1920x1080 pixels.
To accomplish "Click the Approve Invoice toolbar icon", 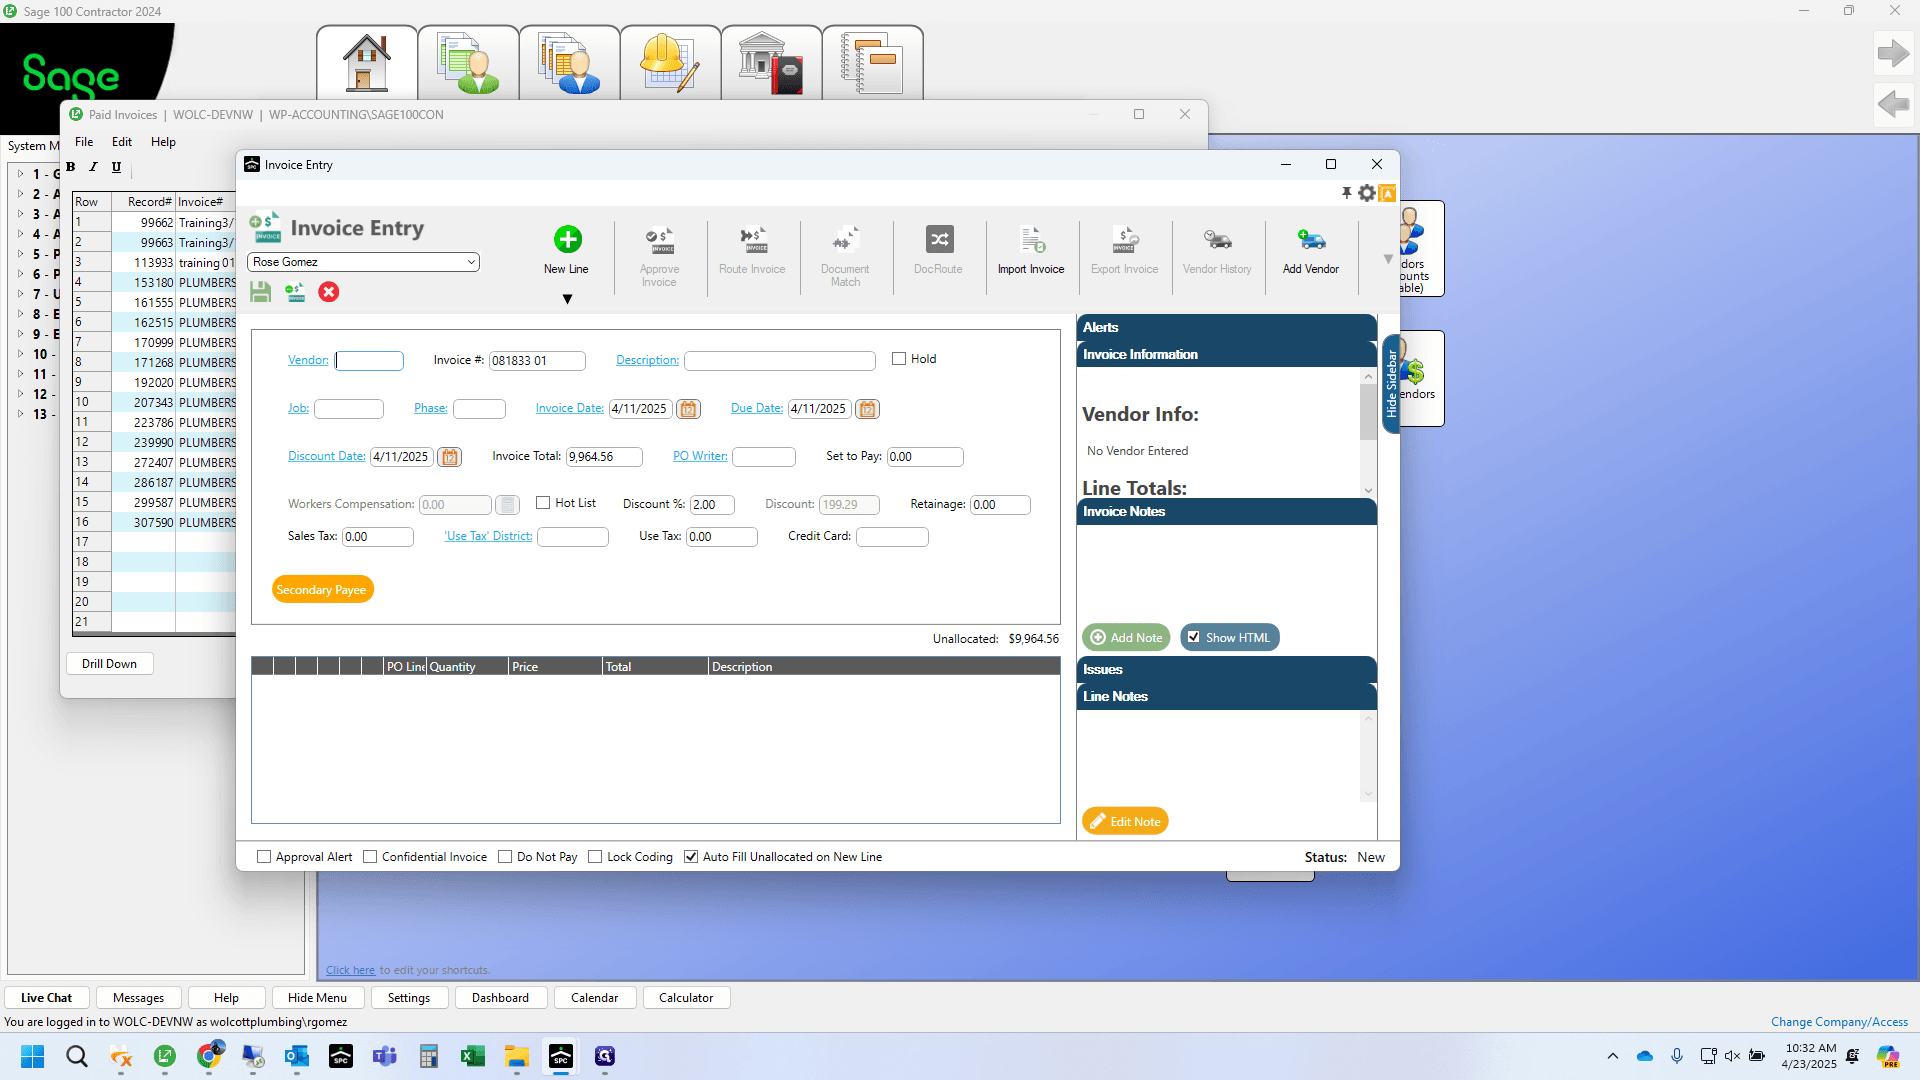I will [x=659, y=240].
